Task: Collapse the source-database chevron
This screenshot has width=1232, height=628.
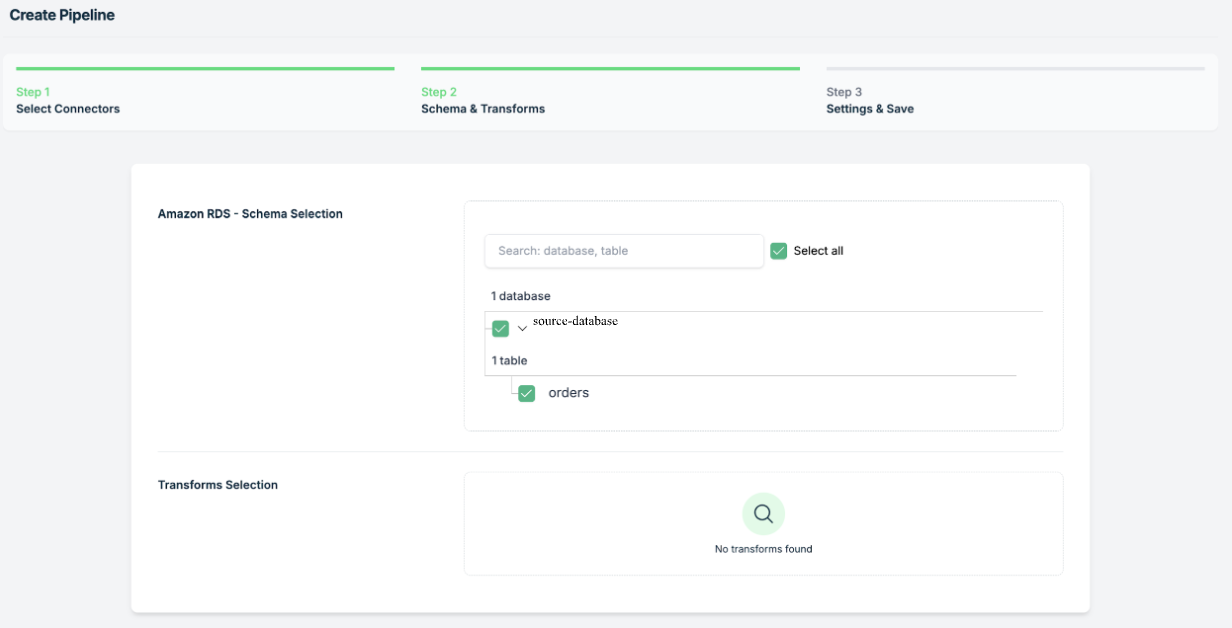Action: [x=522, y=329]
